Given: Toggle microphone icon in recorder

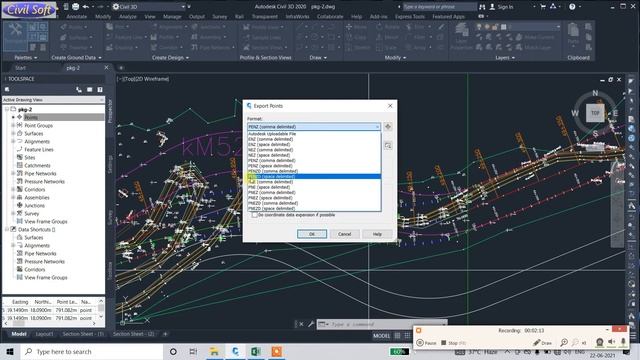Looking at the screenshot, I should pos(623,342).
